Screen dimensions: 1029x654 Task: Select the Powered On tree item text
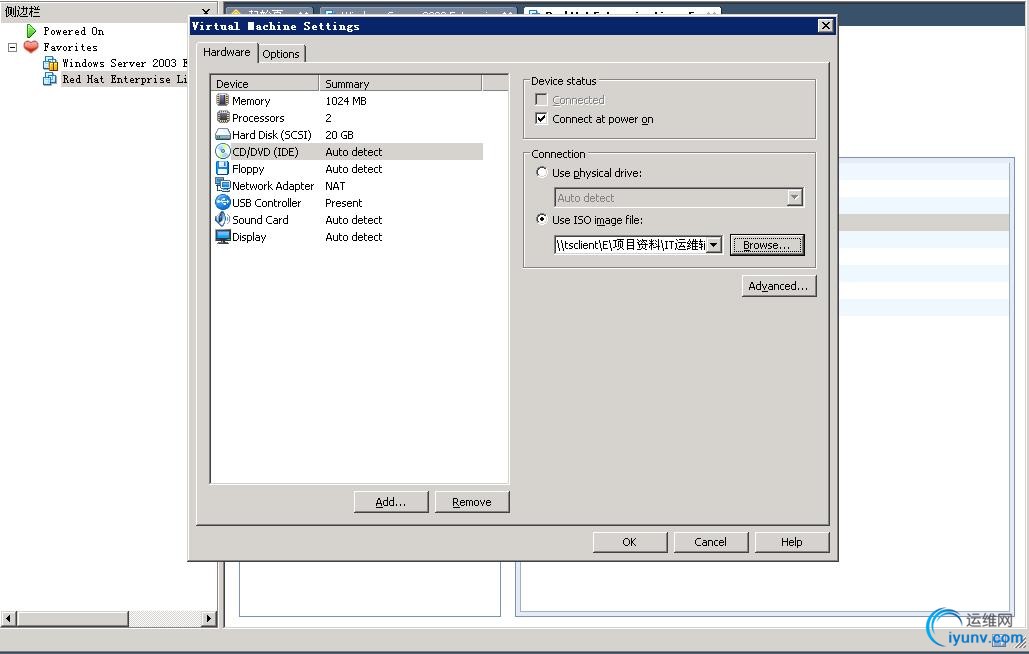(74, 31)
